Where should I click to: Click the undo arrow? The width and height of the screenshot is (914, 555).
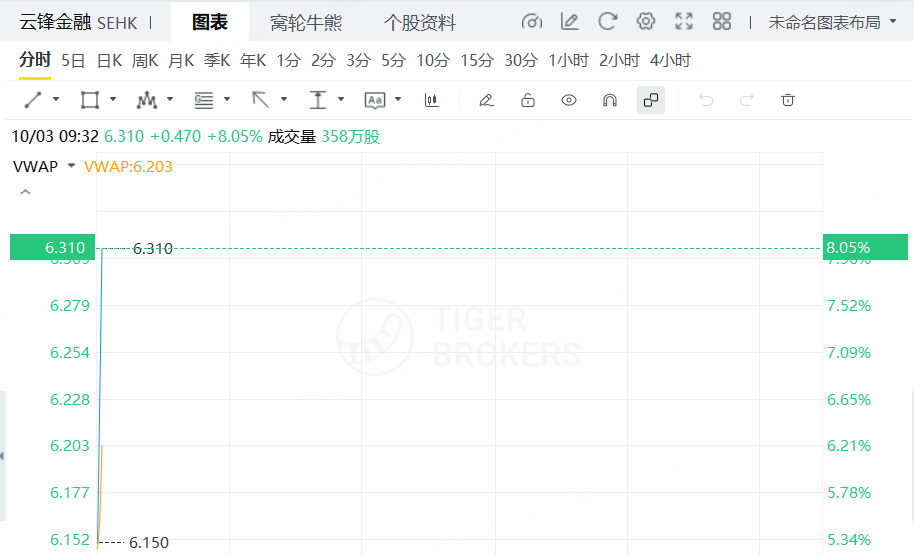coord(706,100)
